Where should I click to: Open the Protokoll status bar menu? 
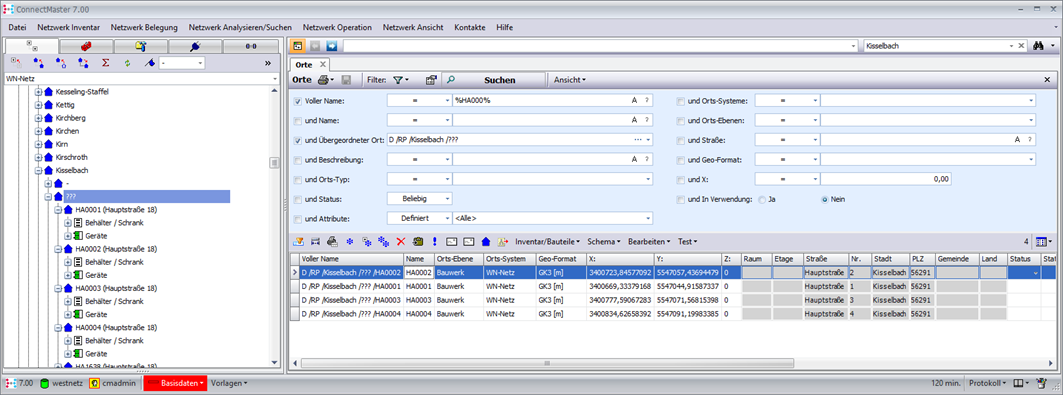click(986, 383)
